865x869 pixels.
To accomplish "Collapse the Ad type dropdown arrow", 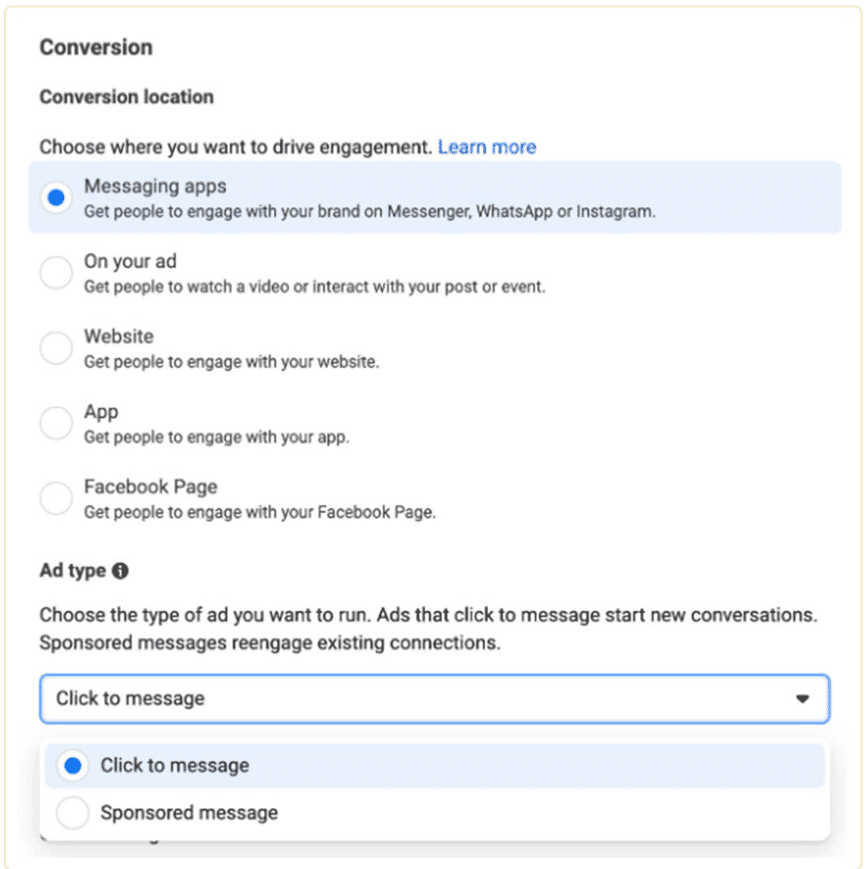I will (802, 699).
